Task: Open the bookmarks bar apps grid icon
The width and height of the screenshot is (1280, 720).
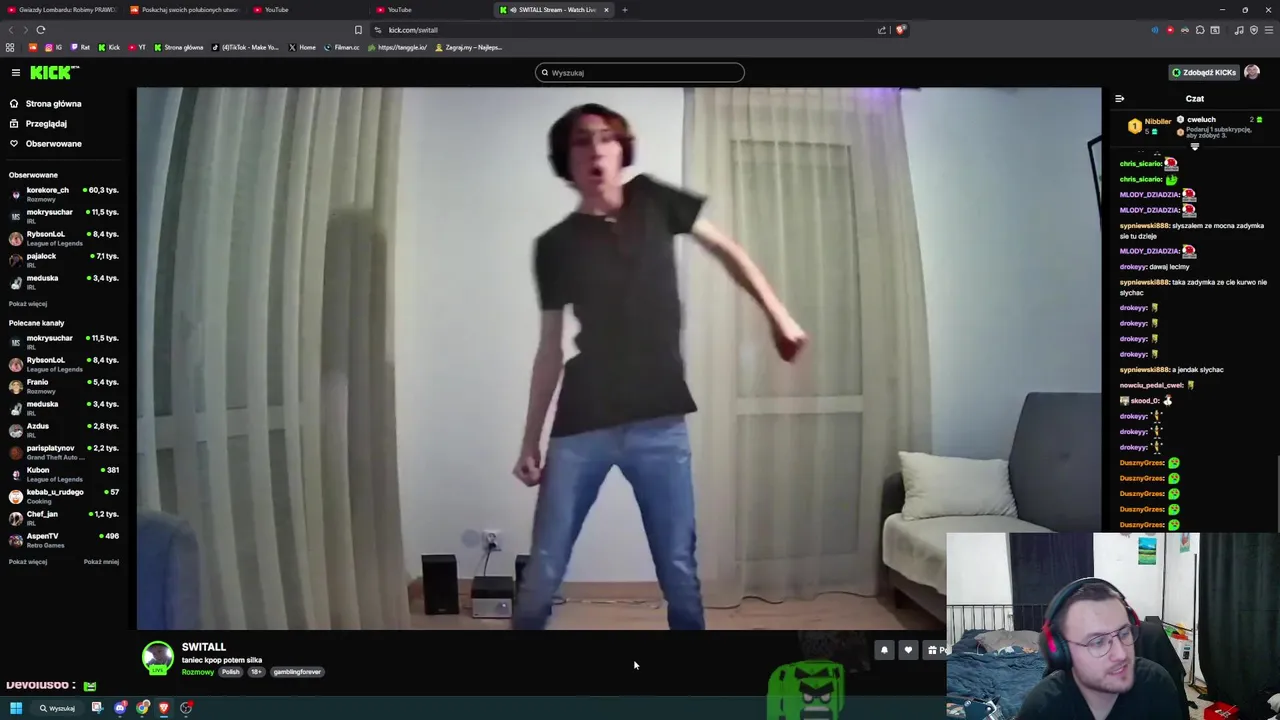Action: point(10,47)
